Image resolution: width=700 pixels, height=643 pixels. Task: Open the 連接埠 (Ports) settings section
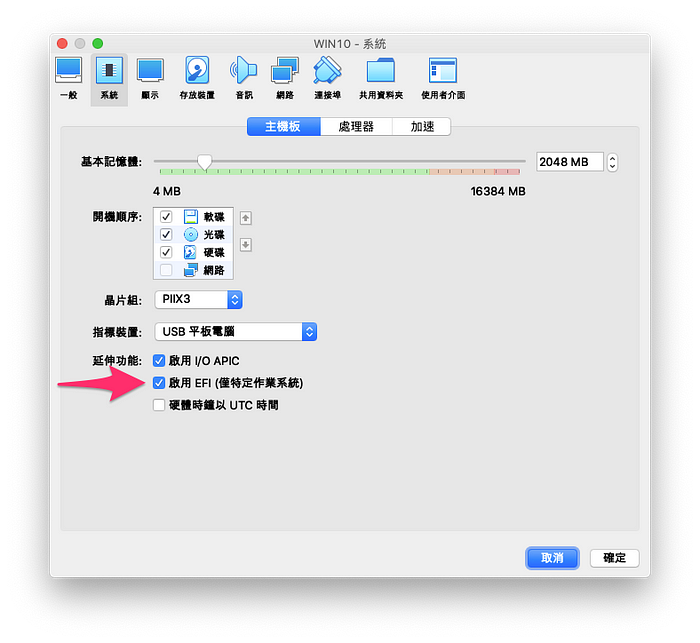point(327,78)
